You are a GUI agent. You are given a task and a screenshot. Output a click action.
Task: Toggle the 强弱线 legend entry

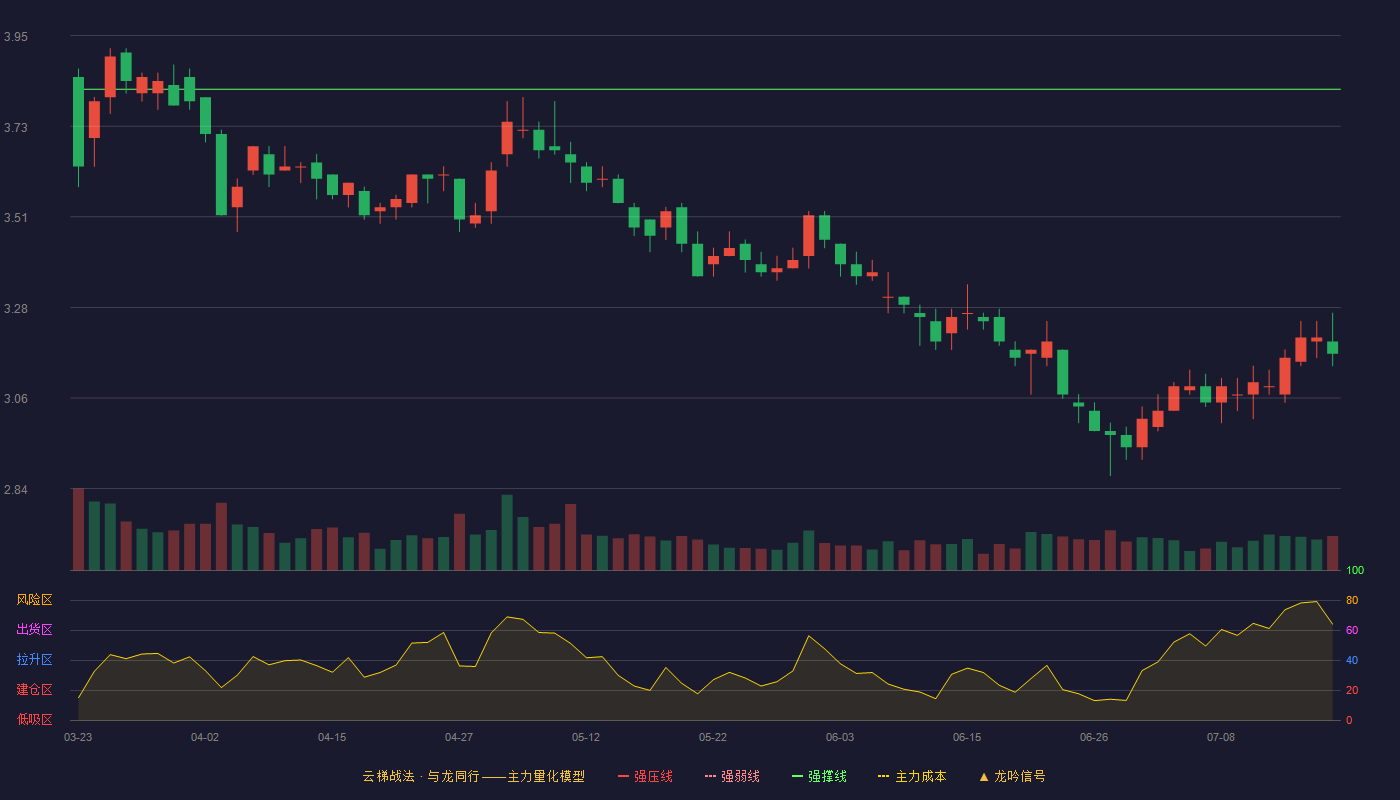[x=732, y=776]
